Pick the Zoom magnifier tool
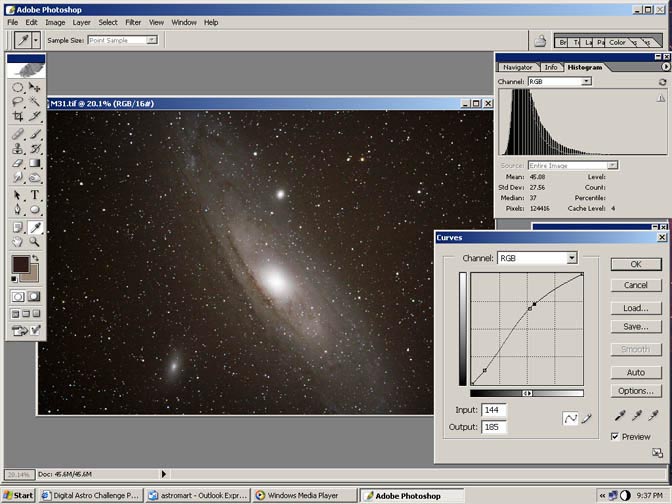Viewport: 672px width, 504px height. (35, 241)
